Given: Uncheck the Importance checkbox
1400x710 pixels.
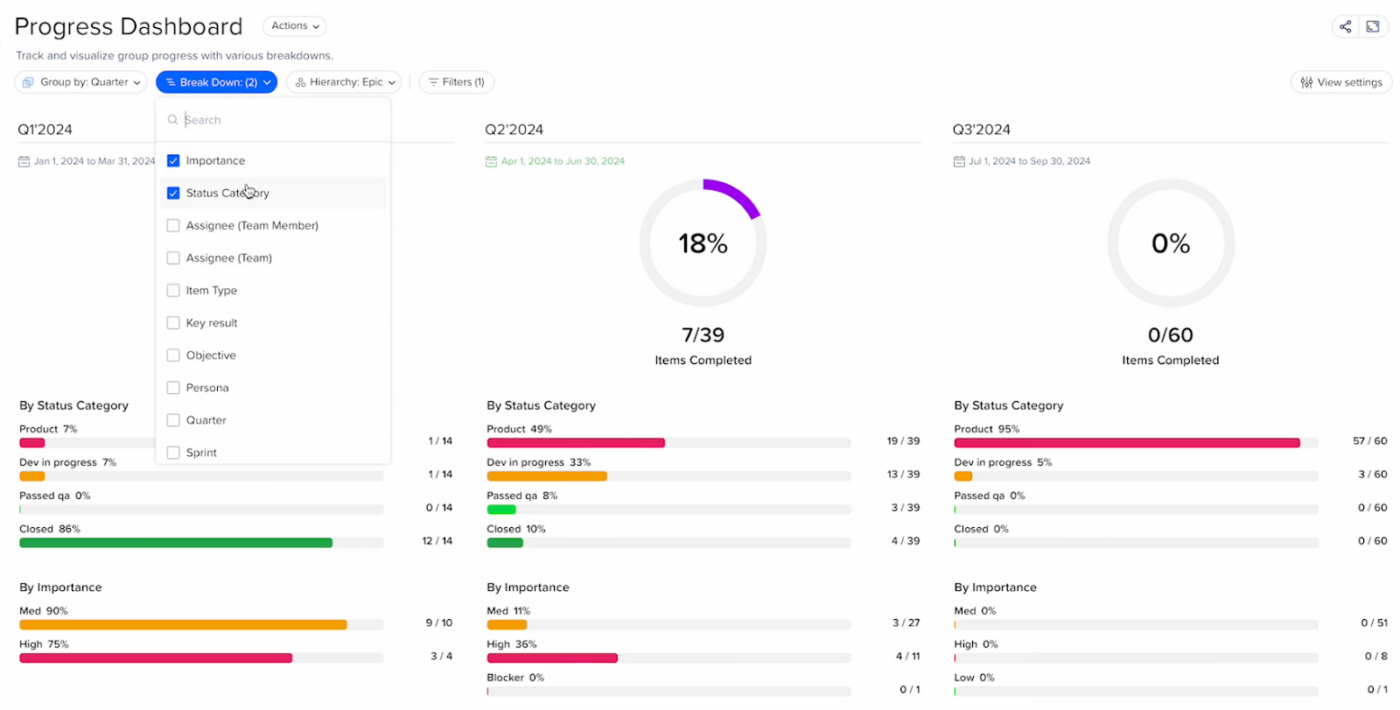Looking at the screenshot, I should (x=173, y=161).
